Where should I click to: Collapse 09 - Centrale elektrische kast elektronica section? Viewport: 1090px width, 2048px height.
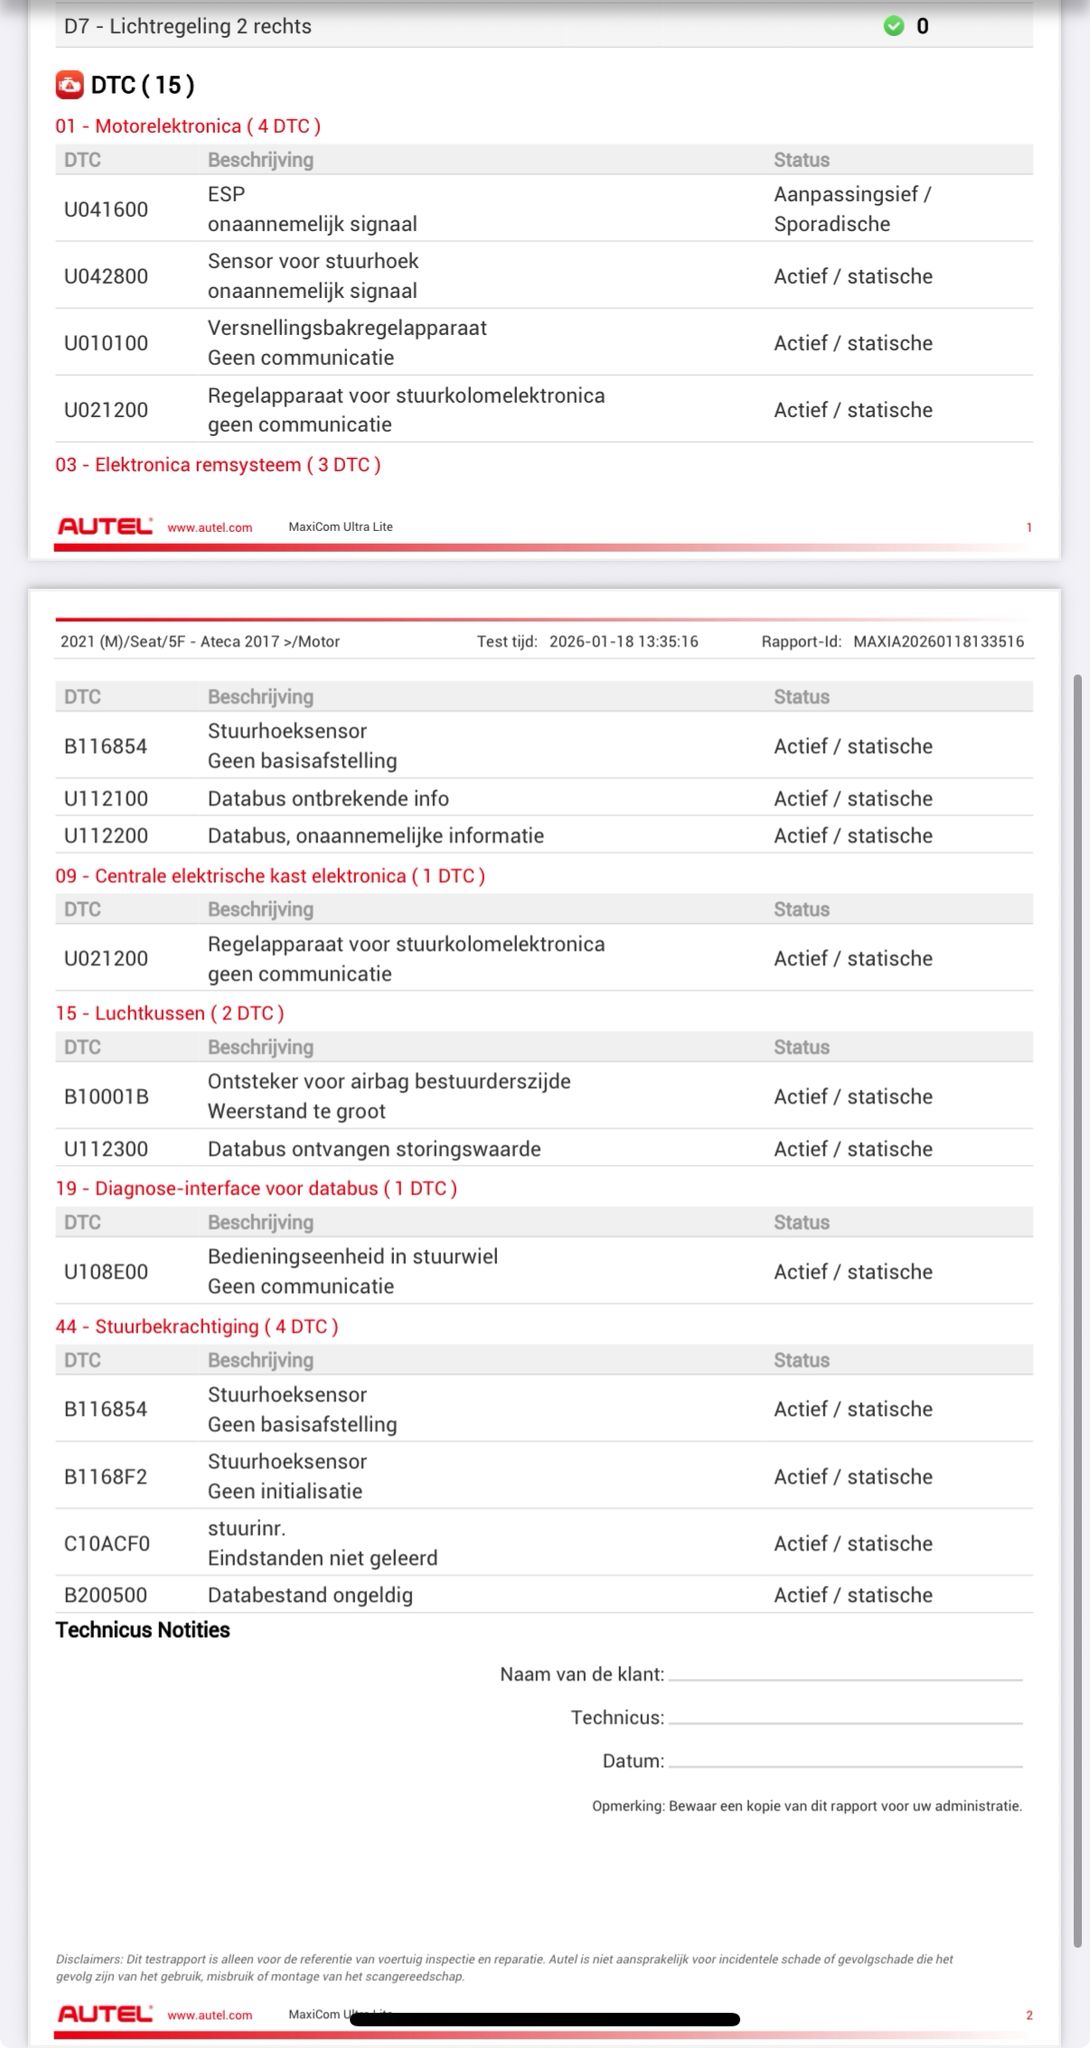tap(270, 876)
